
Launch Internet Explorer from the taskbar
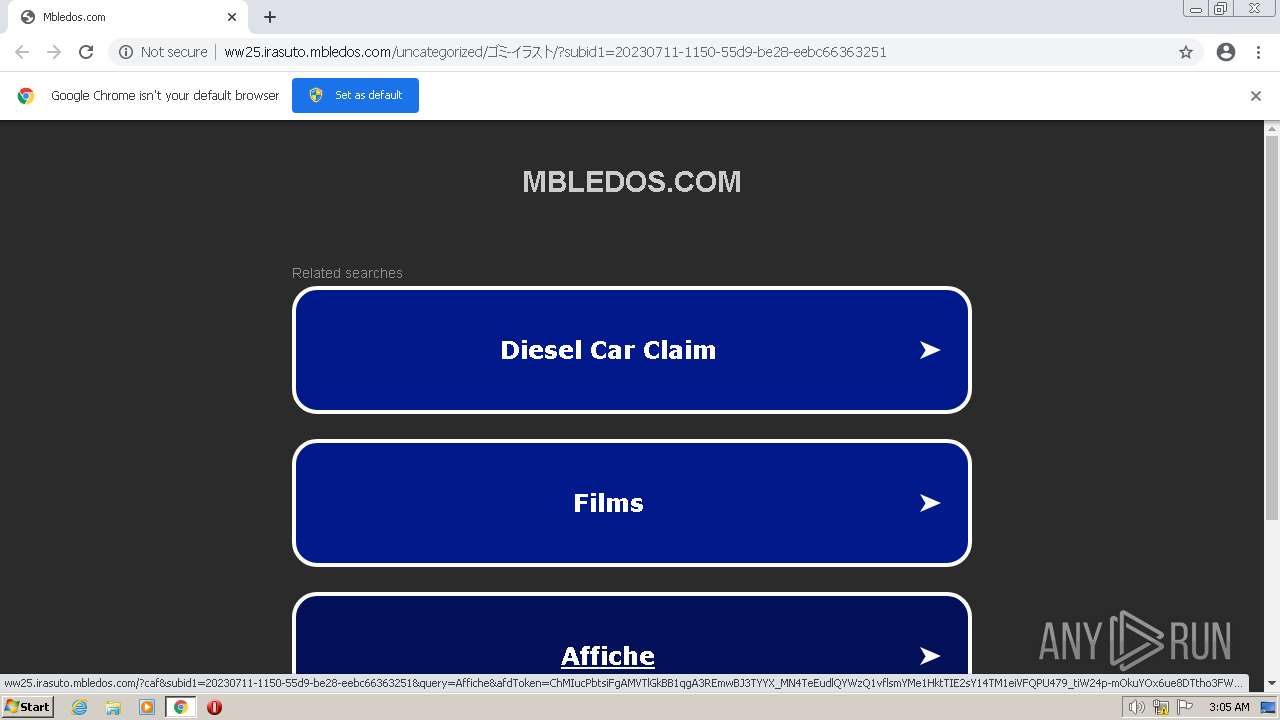coord(79,707)
